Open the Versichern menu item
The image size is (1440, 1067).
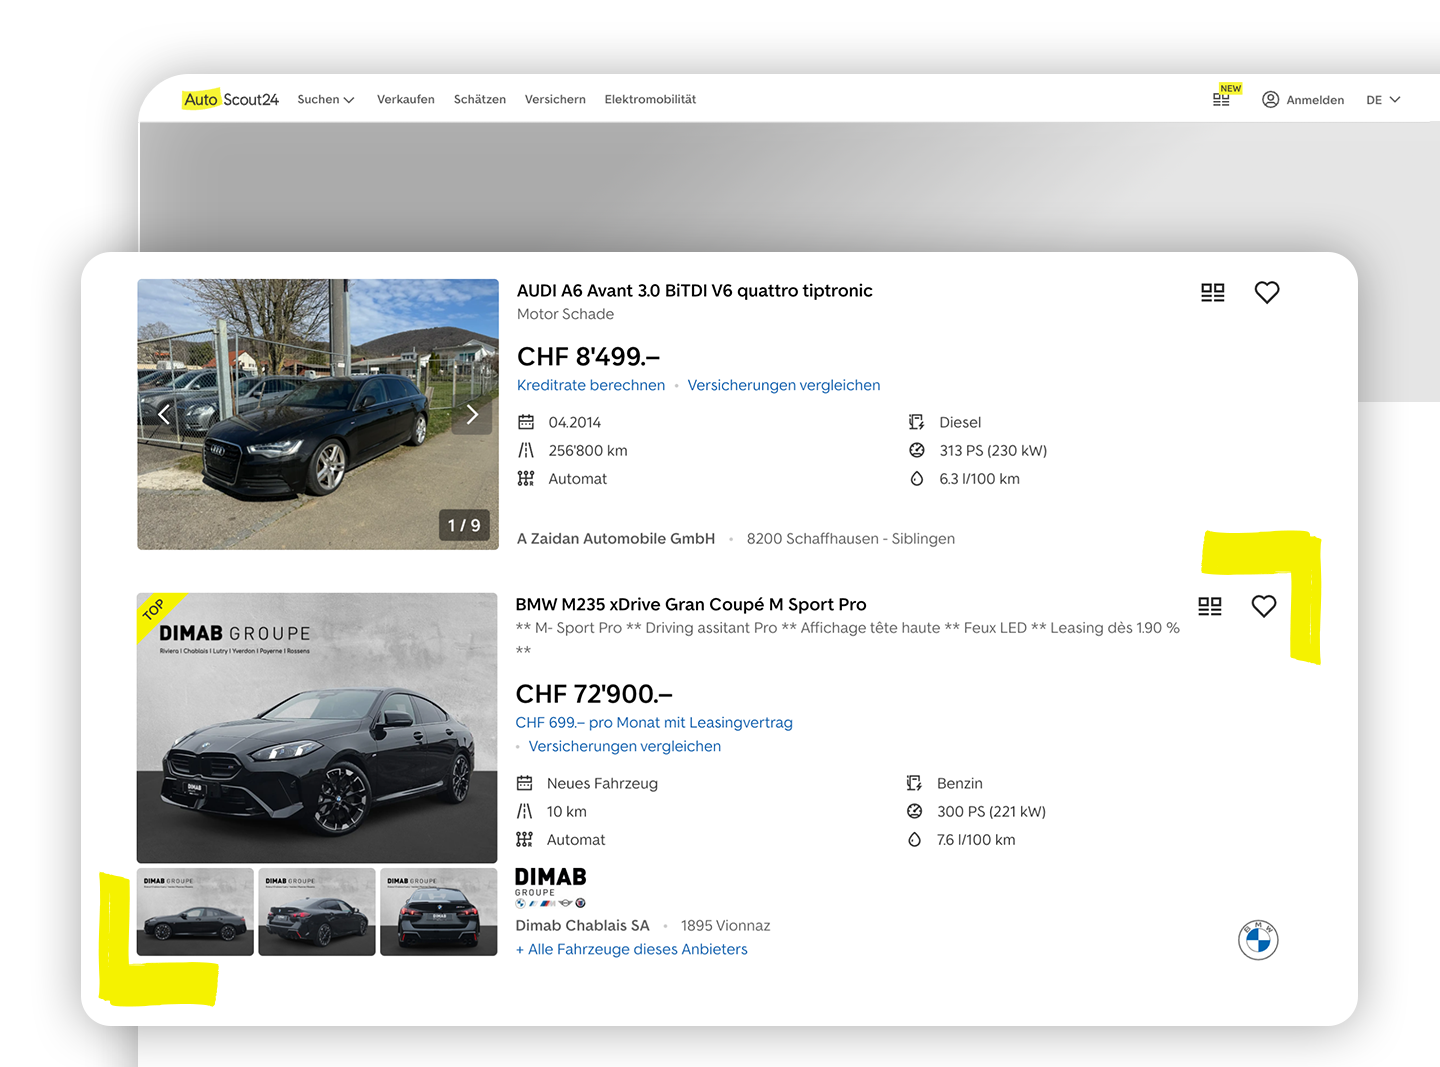coord(555,99)
